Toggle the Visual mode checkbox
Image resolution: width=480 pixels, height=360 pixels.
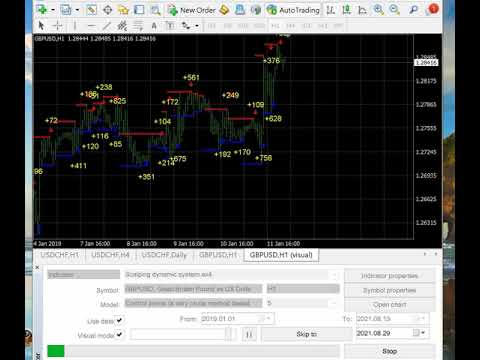119,334
